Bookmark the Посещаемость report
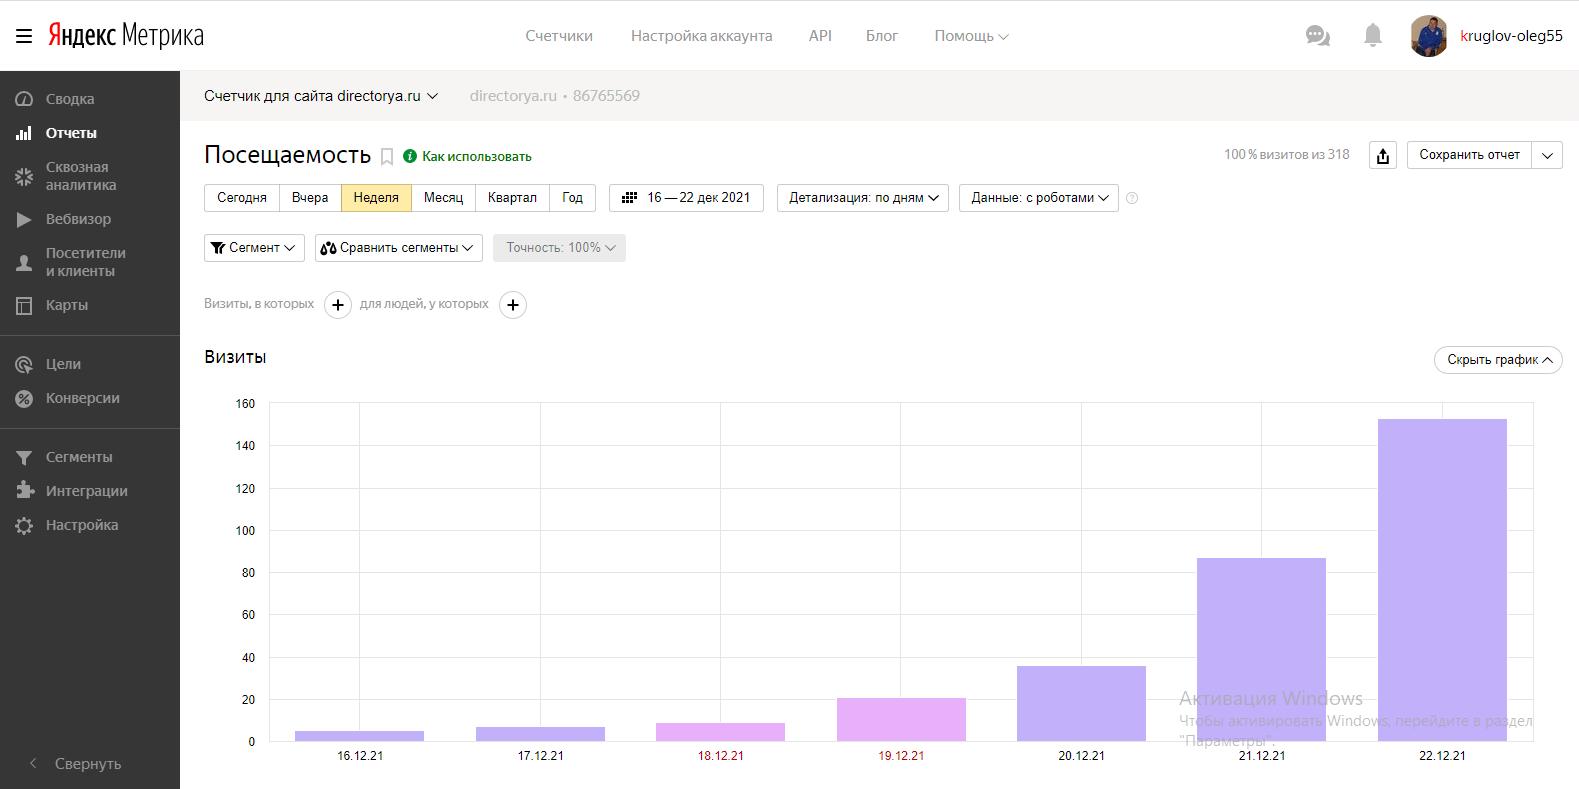Viewport: 1579px width, 789px height. (x=387, y=157)
